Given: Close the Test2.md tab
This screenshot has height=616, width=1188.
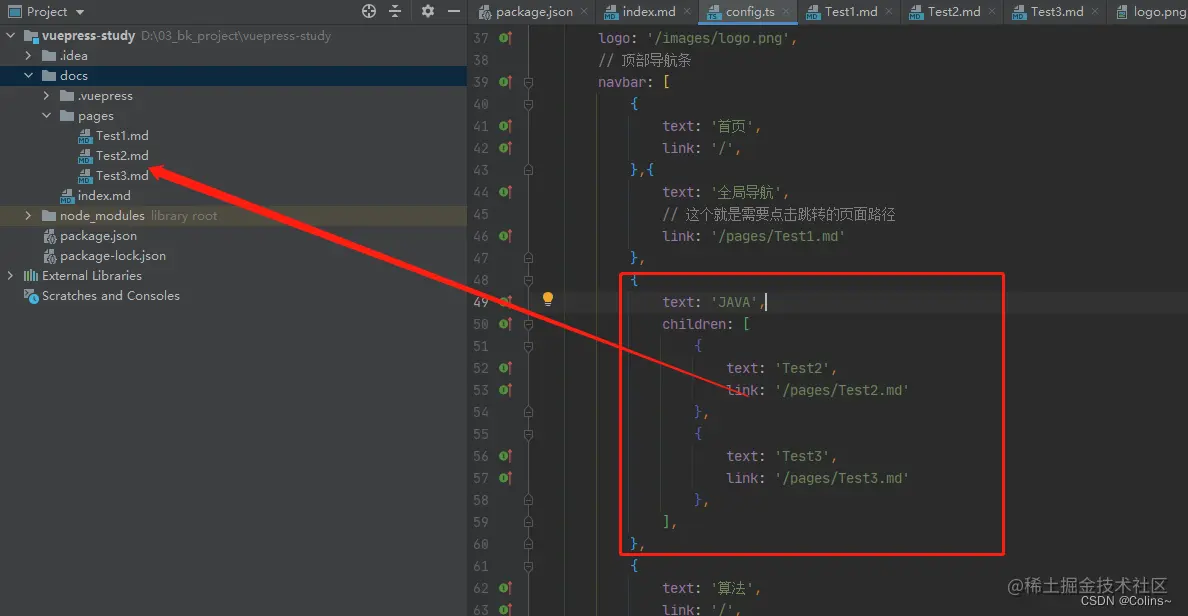Looking at the screenshot, I should click(993, 11).
